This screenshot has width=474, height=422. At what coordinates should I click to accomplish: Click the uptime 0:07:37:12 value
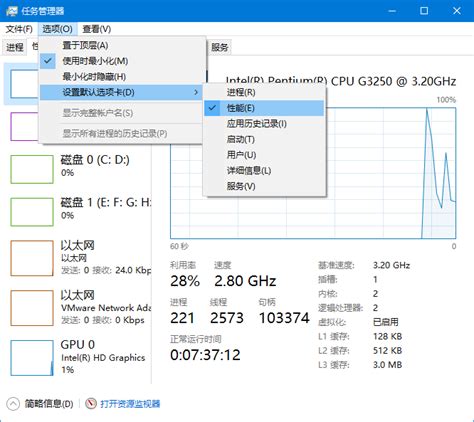(x=205, y=355)
